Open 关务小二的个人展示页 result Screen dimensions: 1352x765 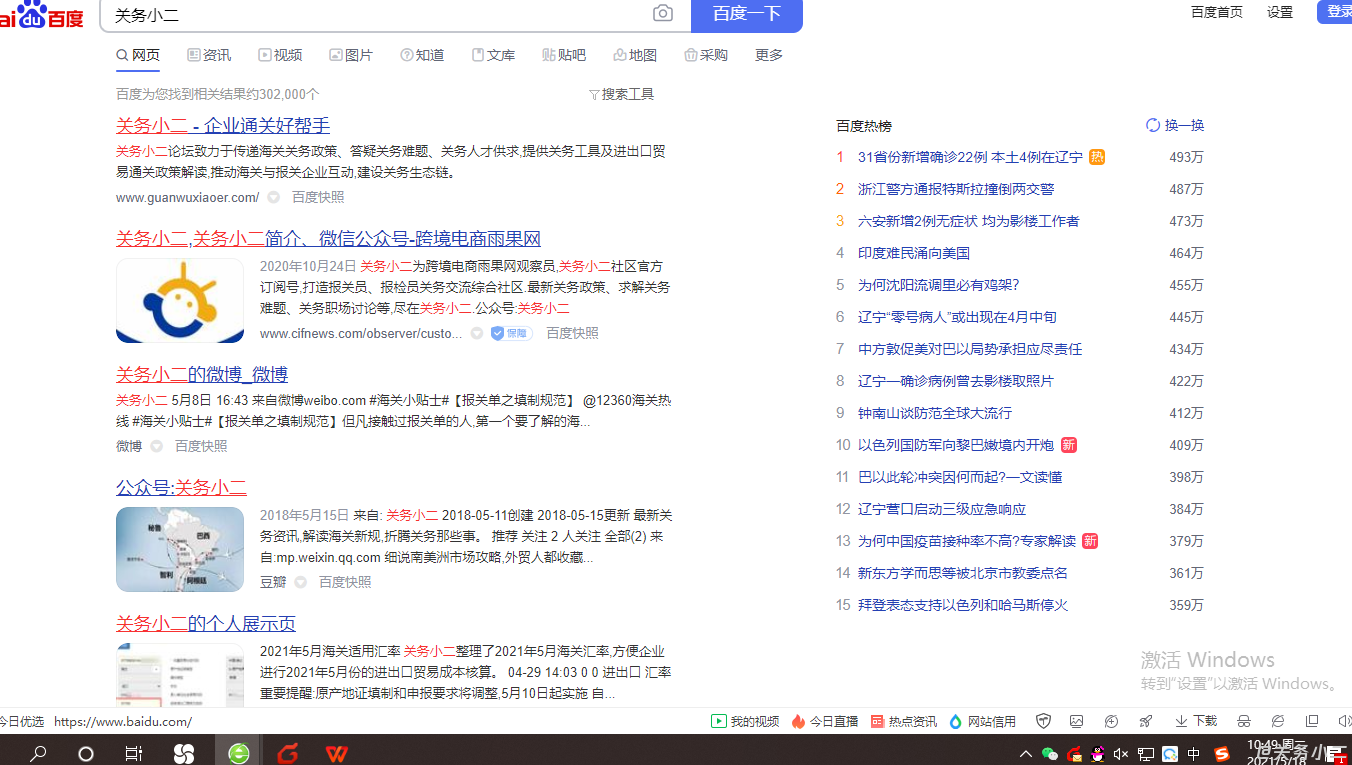[x=206, y=624]
